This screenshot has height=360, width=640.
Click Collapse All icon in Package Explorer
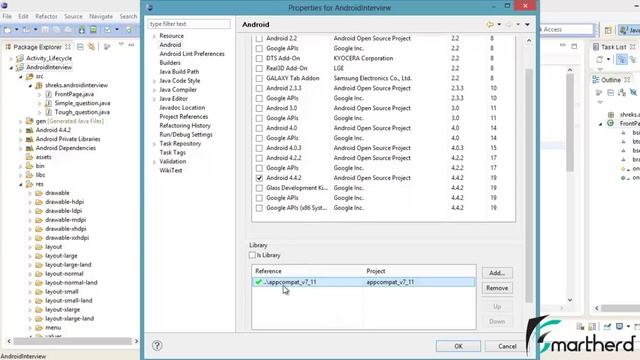coord(80,47)
